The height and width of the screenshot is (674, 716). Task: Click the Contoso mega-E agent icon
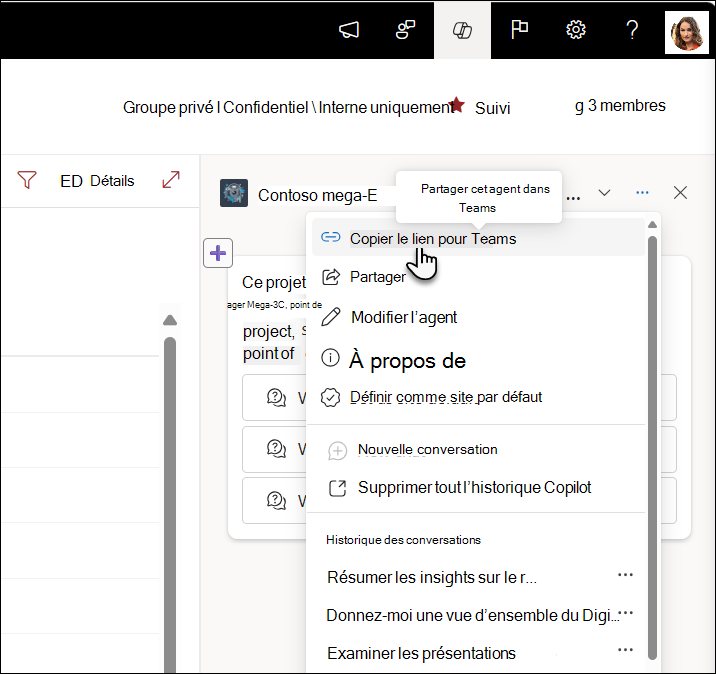(234, 193)
